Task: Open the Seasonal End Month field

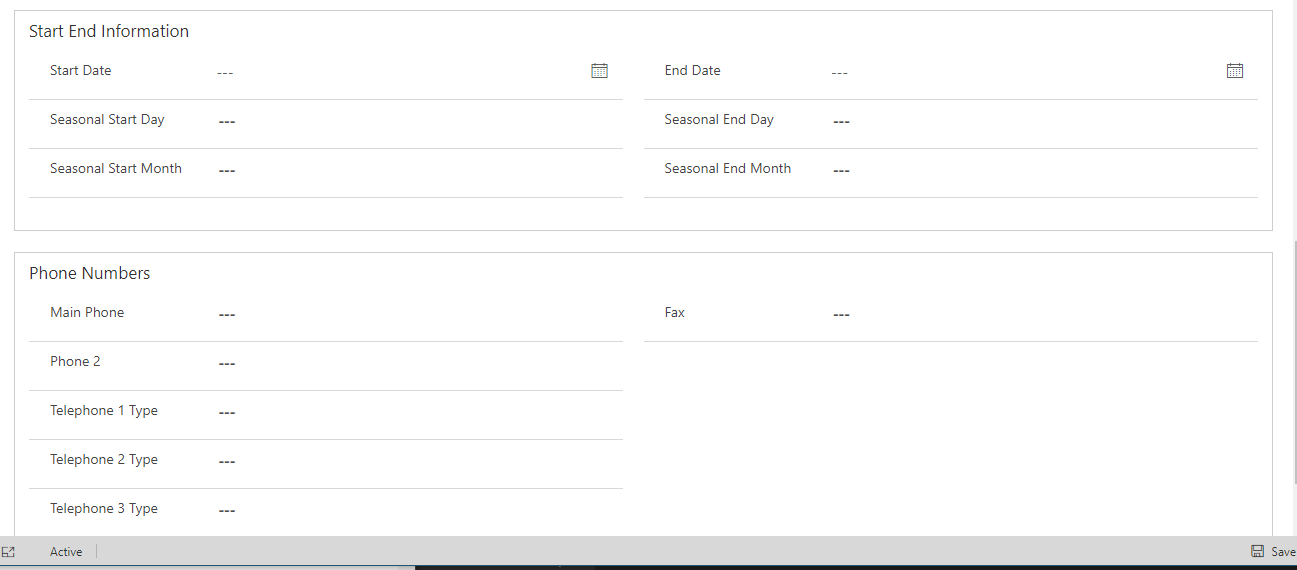Action: (x=1041, y=170)
